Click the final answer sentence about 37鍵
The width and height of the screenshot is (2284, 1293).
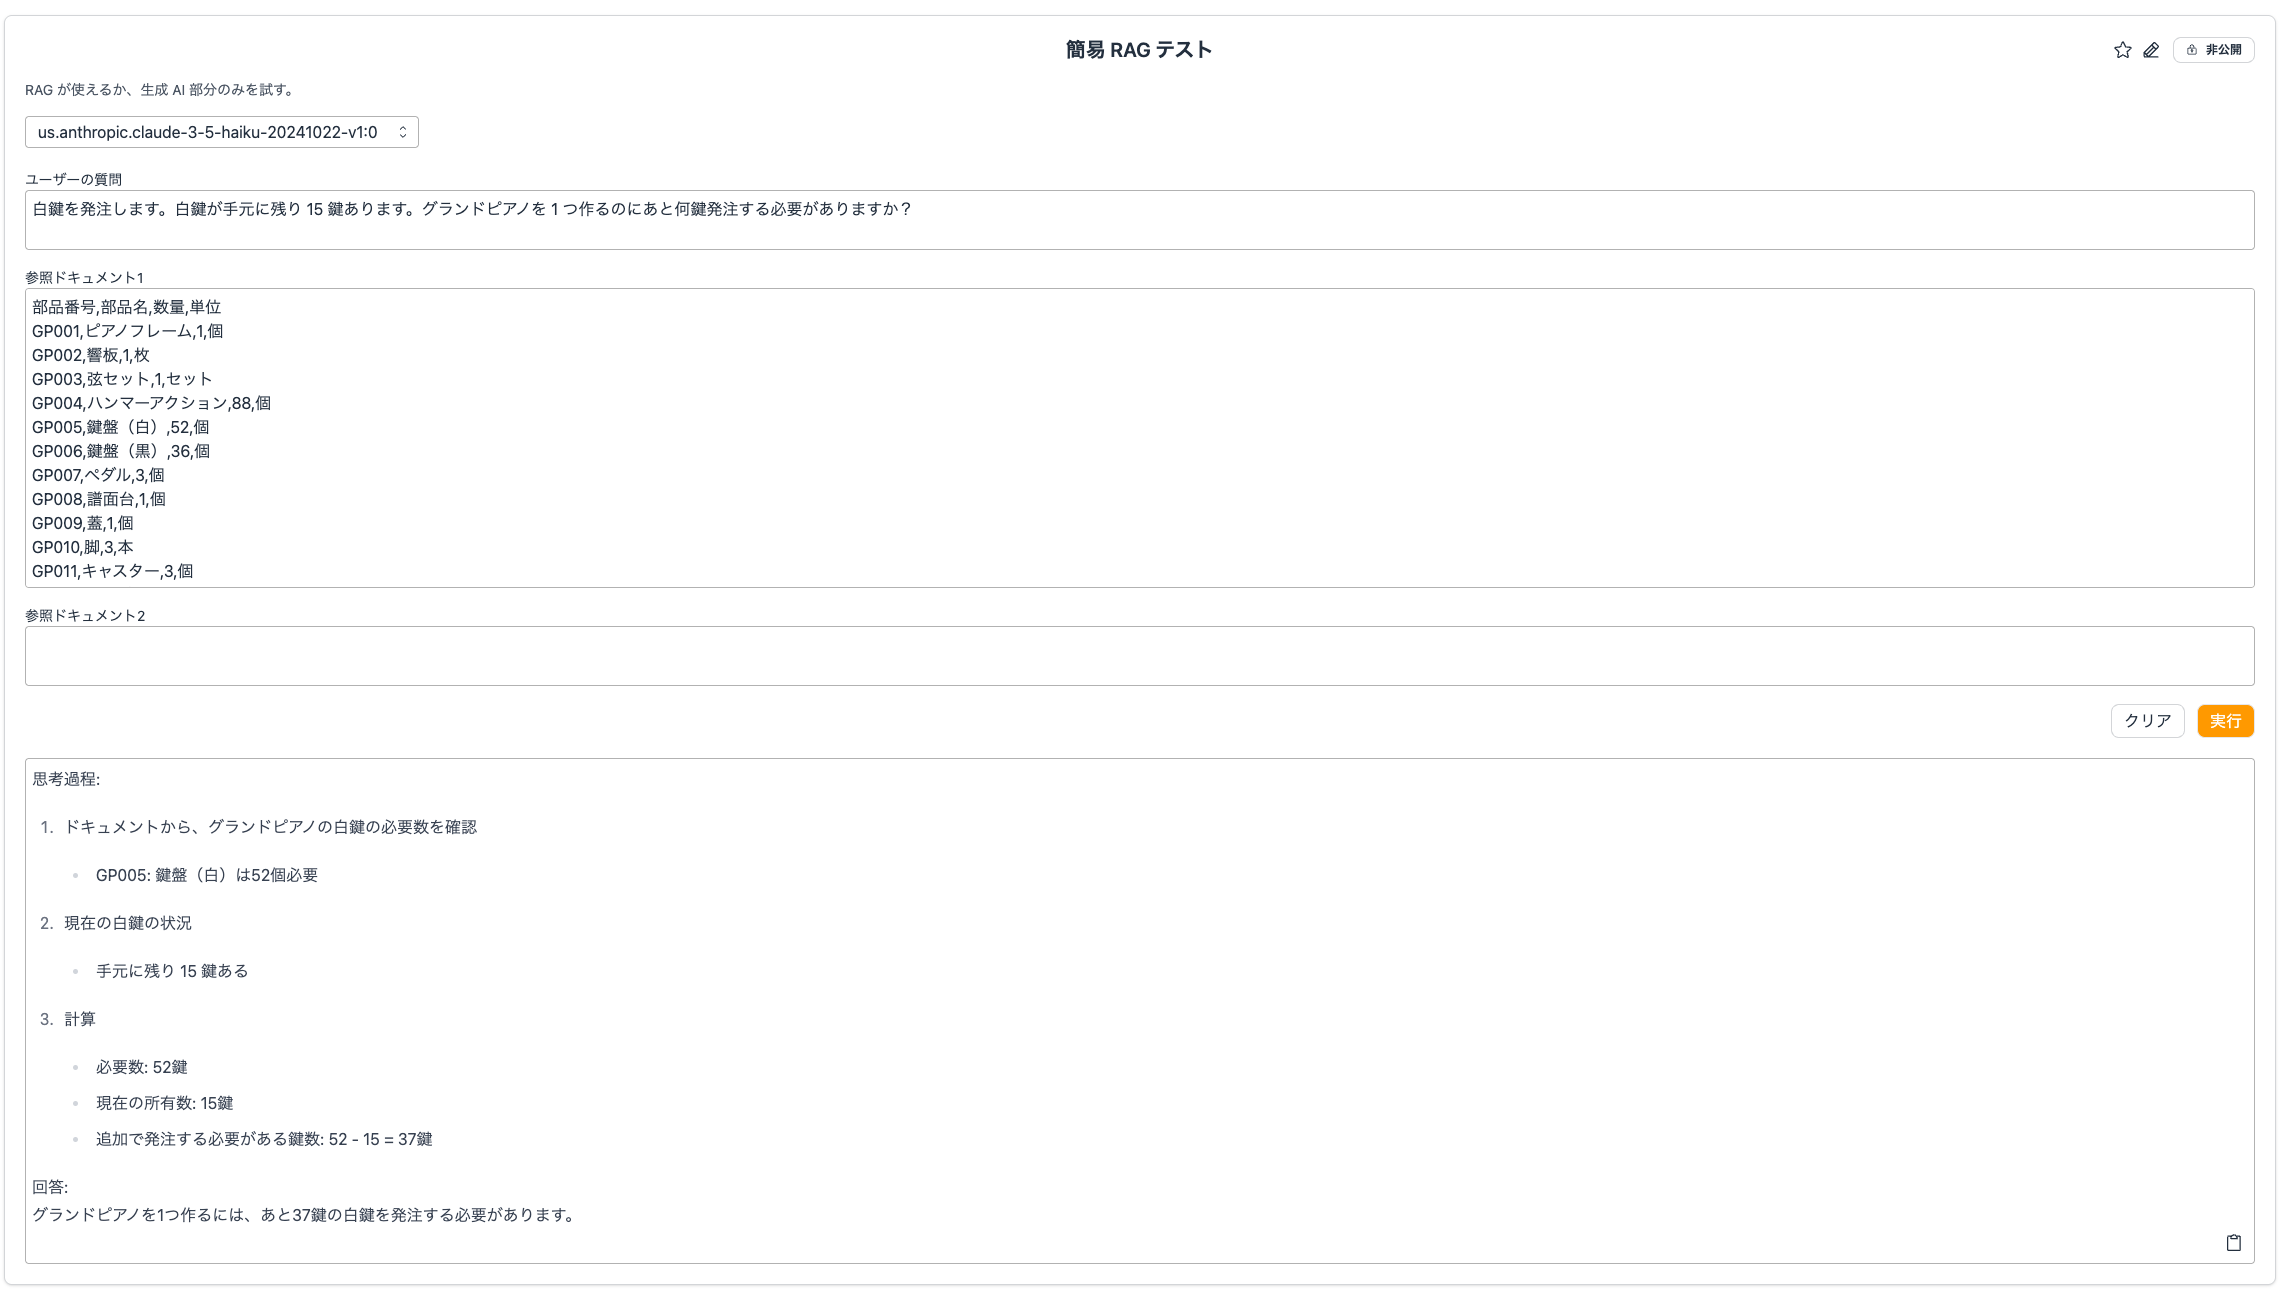(306, 1215)
